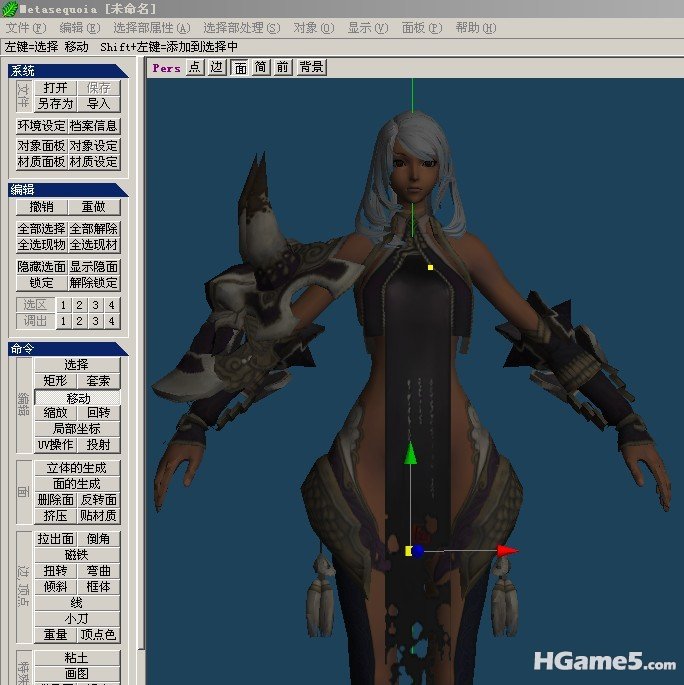Click the green Y-axis arrow of the gizmo
The image size is (684, 685).
[409, 454]
